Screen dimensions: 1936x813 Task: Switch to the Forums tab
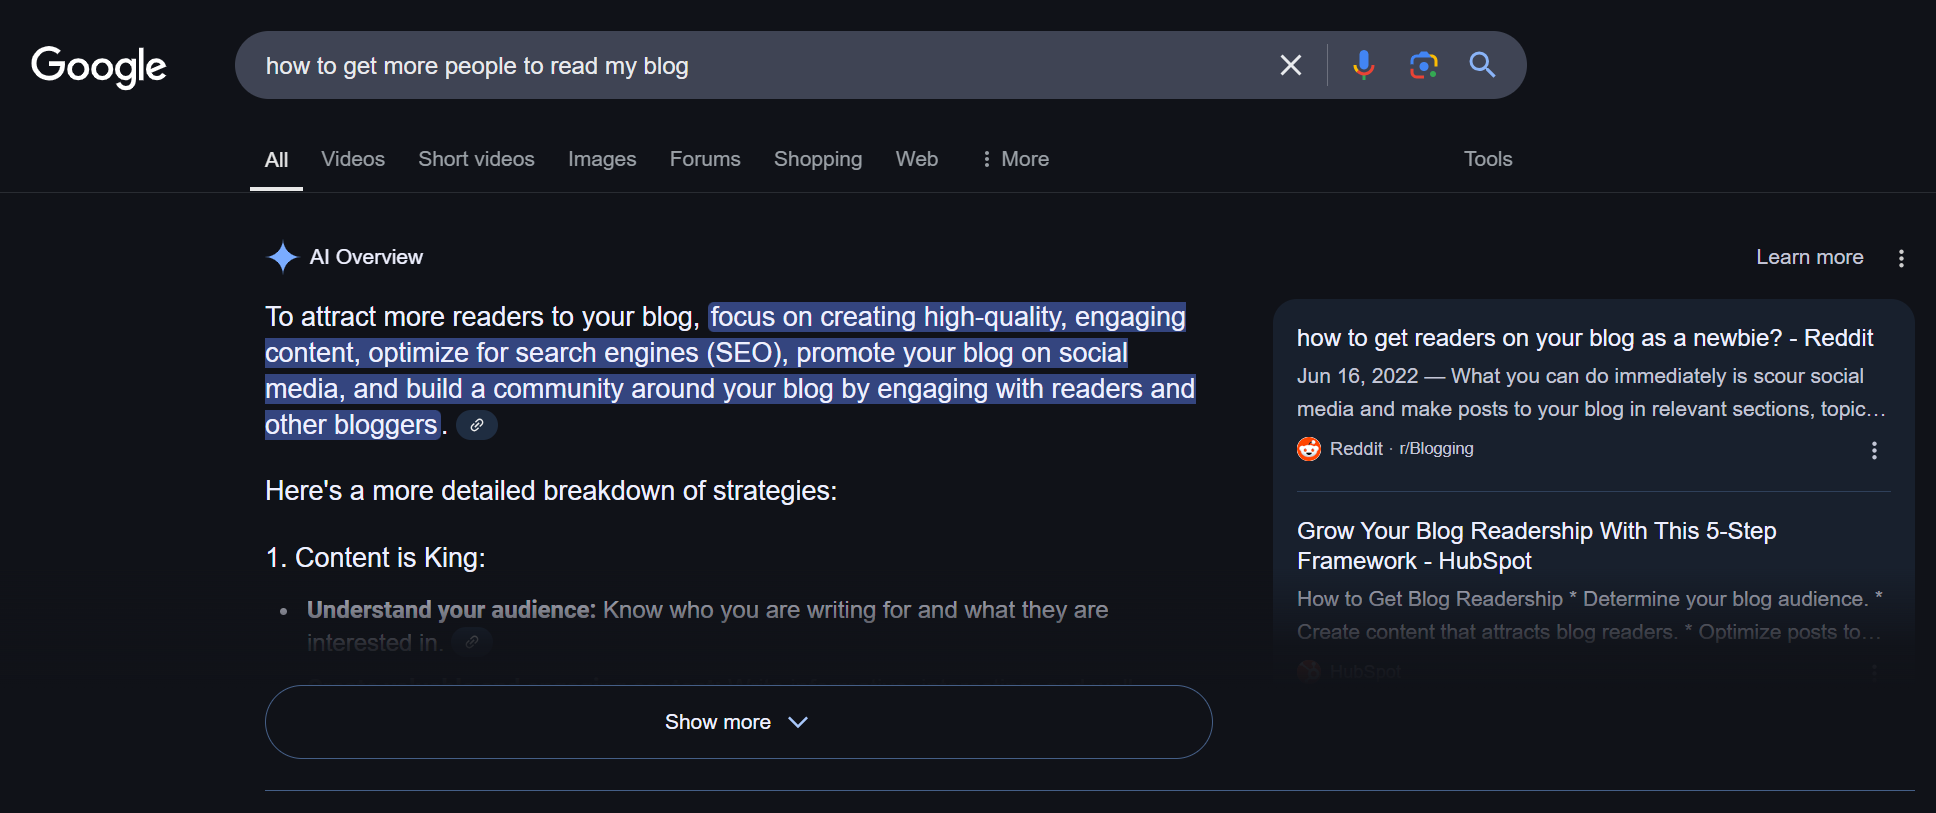pyautogui.click(x=705, y=159)
